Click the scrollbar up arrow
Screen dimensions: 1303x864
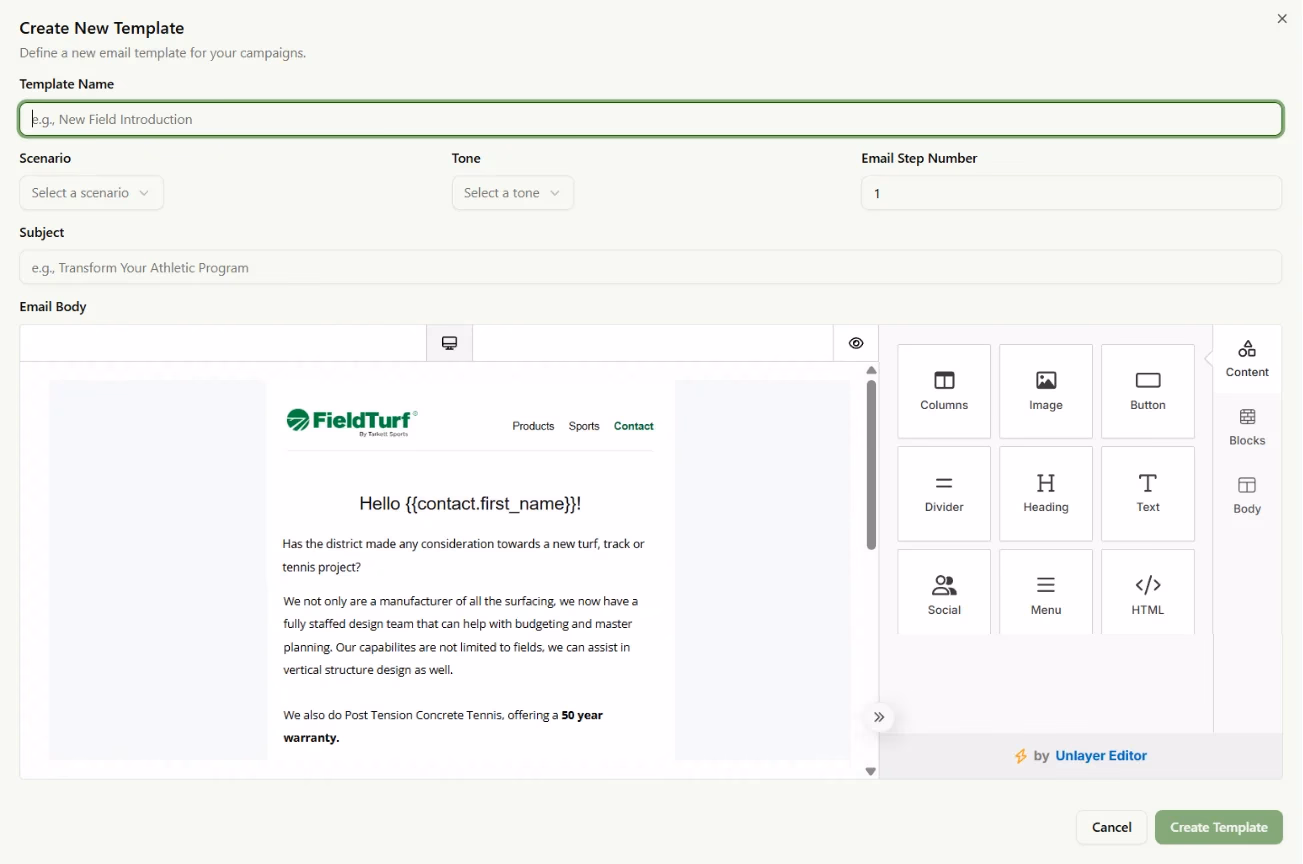871,370
